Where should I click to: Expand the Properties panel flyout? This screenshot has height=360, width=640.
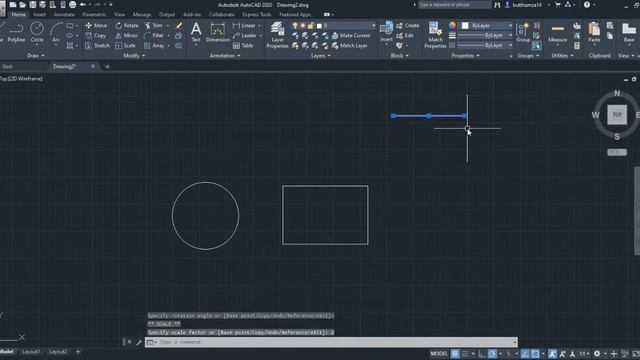(465, 56)
